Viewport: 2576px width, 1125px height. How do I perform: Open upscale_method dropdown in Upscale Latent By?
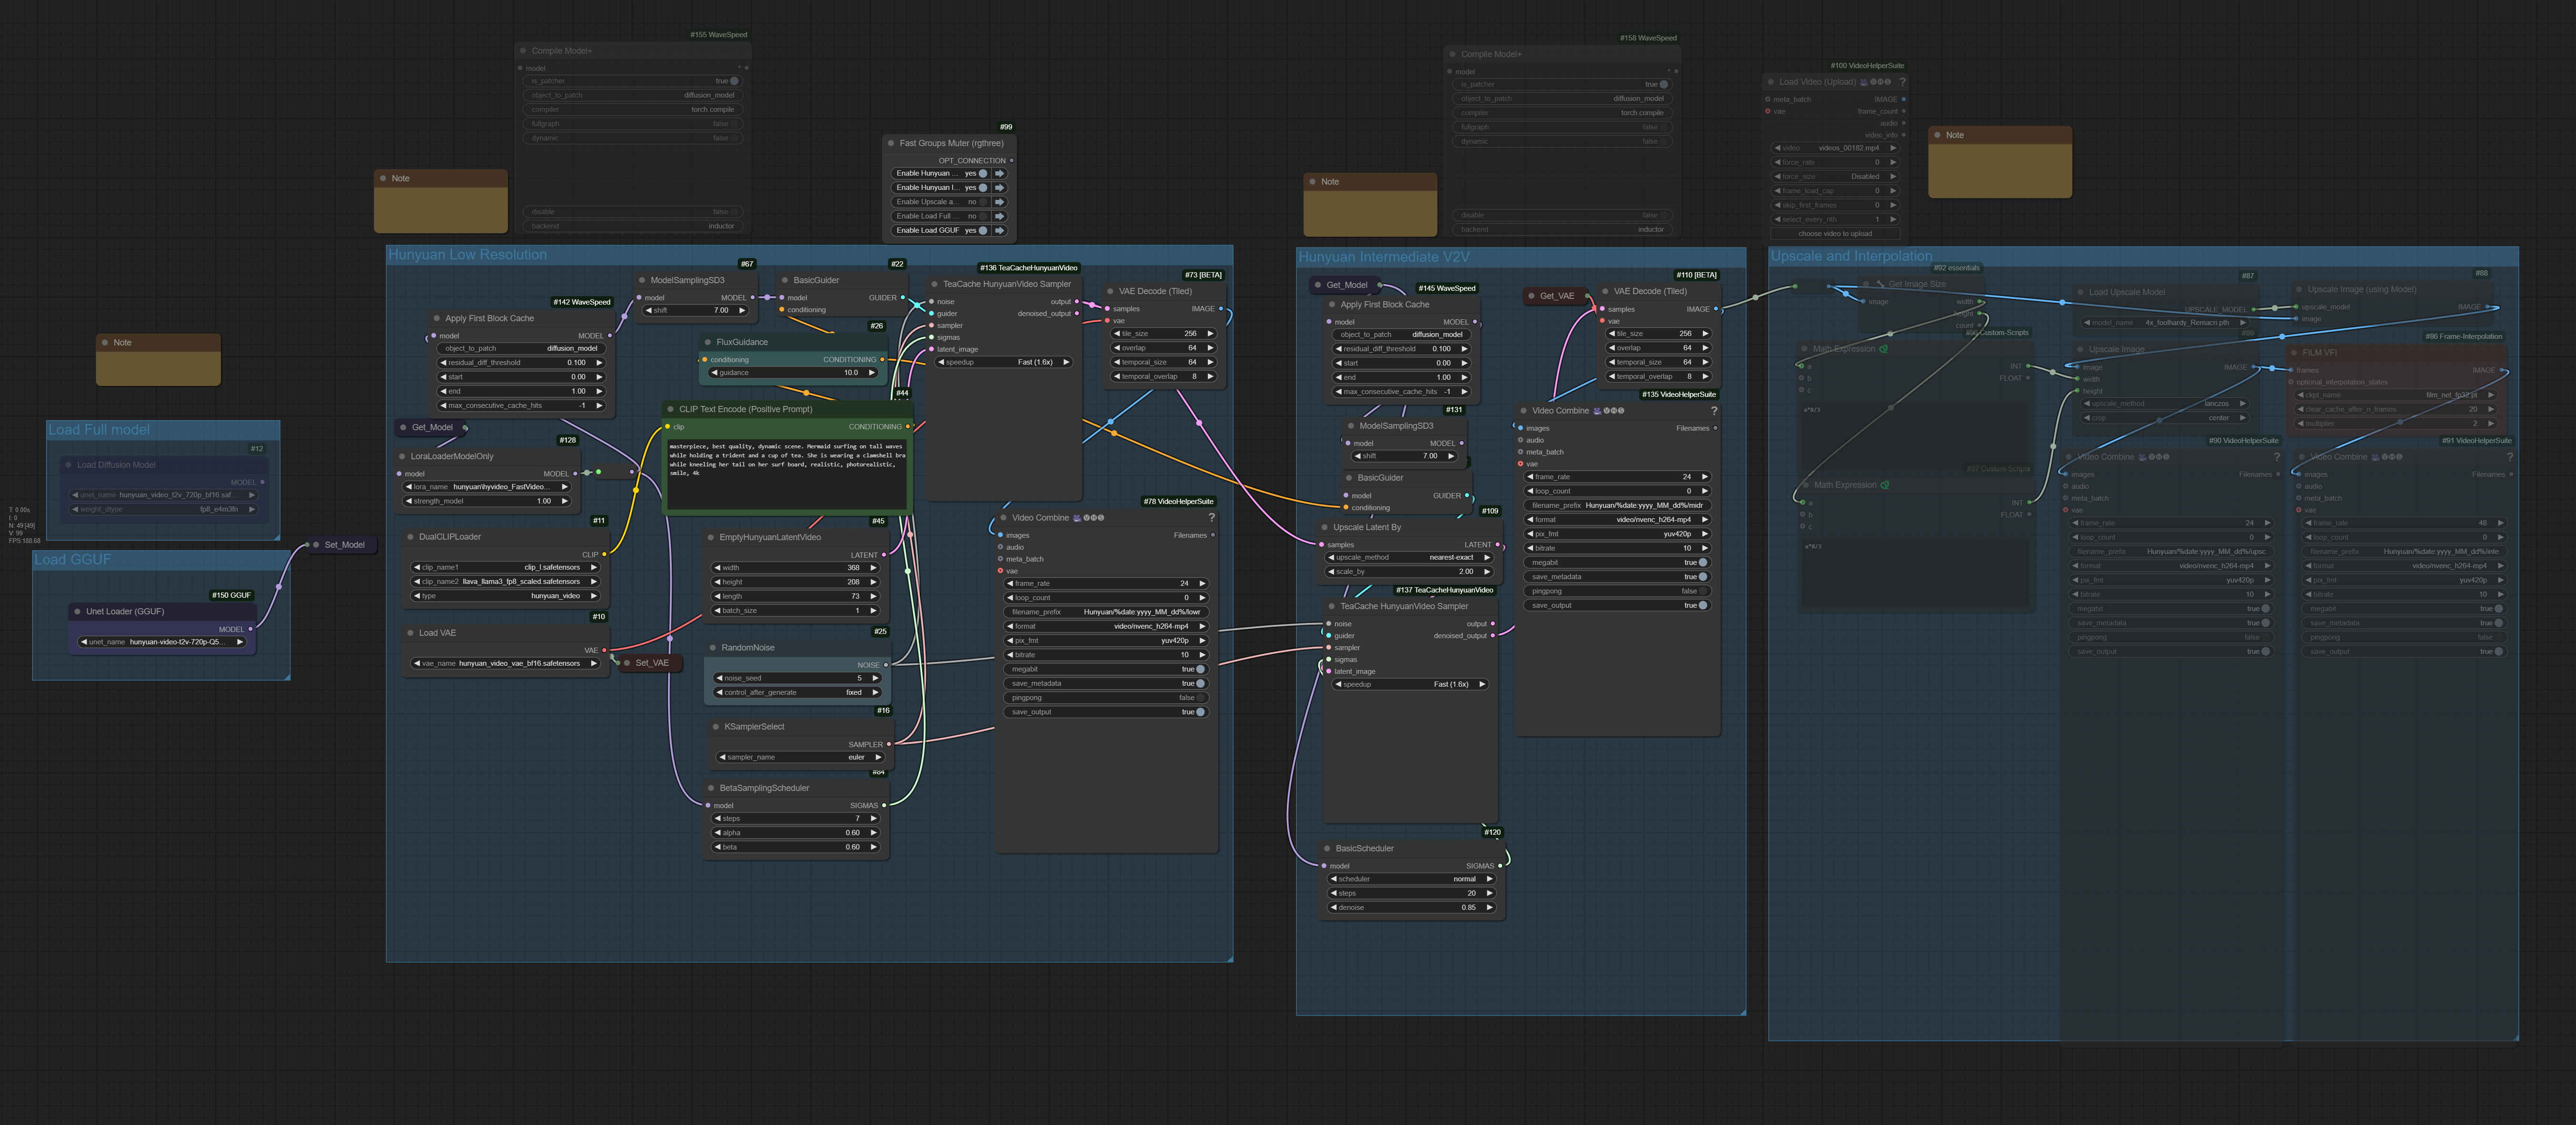point(1410,557)
